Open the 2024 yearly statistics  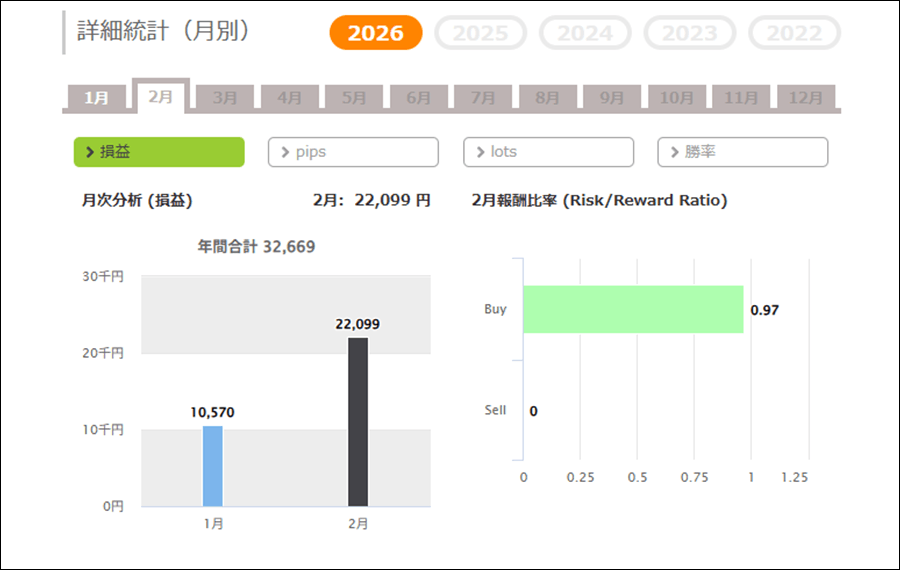point(585,33)
